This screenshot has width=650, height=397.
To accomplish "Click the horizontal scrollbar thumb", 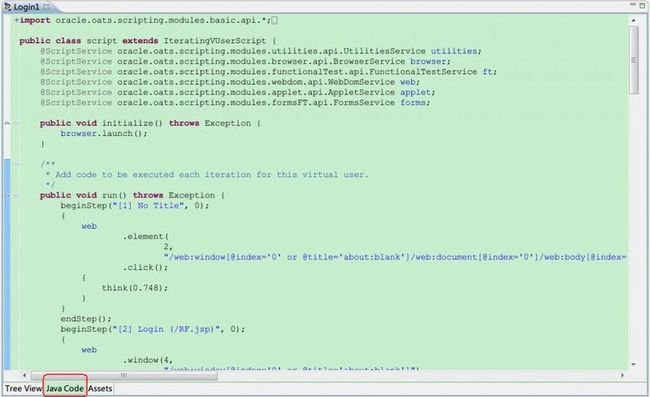I will click(124, 375).
